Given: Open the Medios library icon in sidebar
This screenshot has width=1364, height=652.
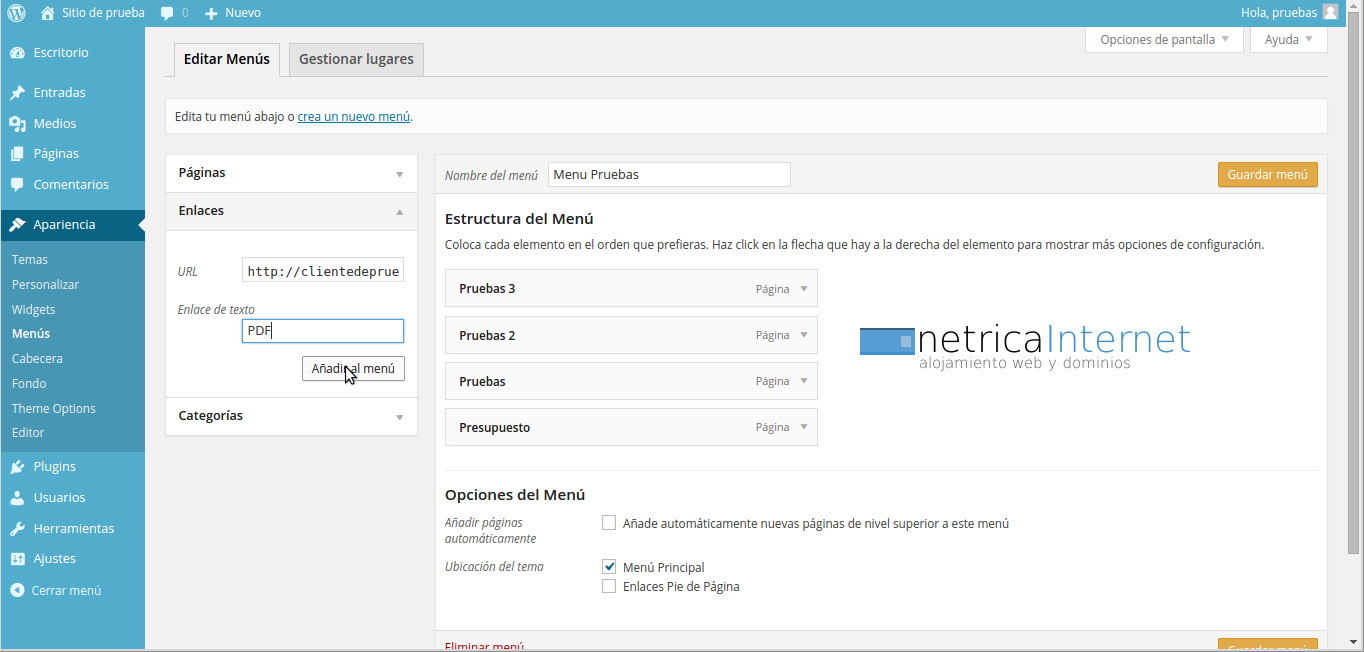Looking at the screenshot, I should tap(17, 124).
